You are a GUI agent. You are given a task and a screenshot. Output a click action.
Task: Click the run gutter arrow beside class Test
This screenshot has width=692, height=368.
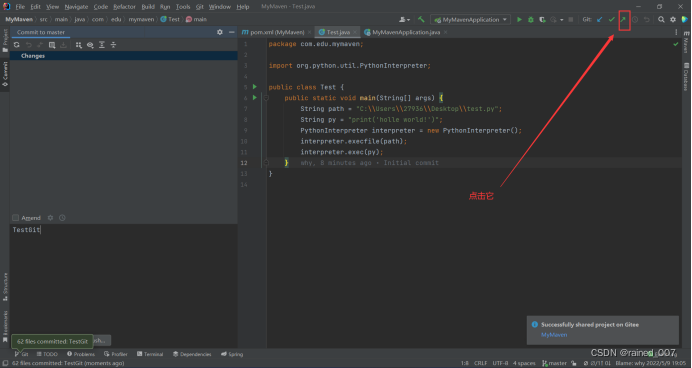click(x=255, y=87)
